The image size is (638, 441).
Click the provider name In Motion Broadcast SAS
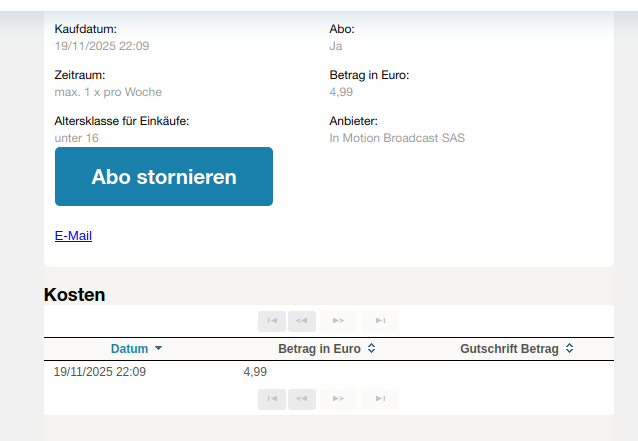[397, 138]
